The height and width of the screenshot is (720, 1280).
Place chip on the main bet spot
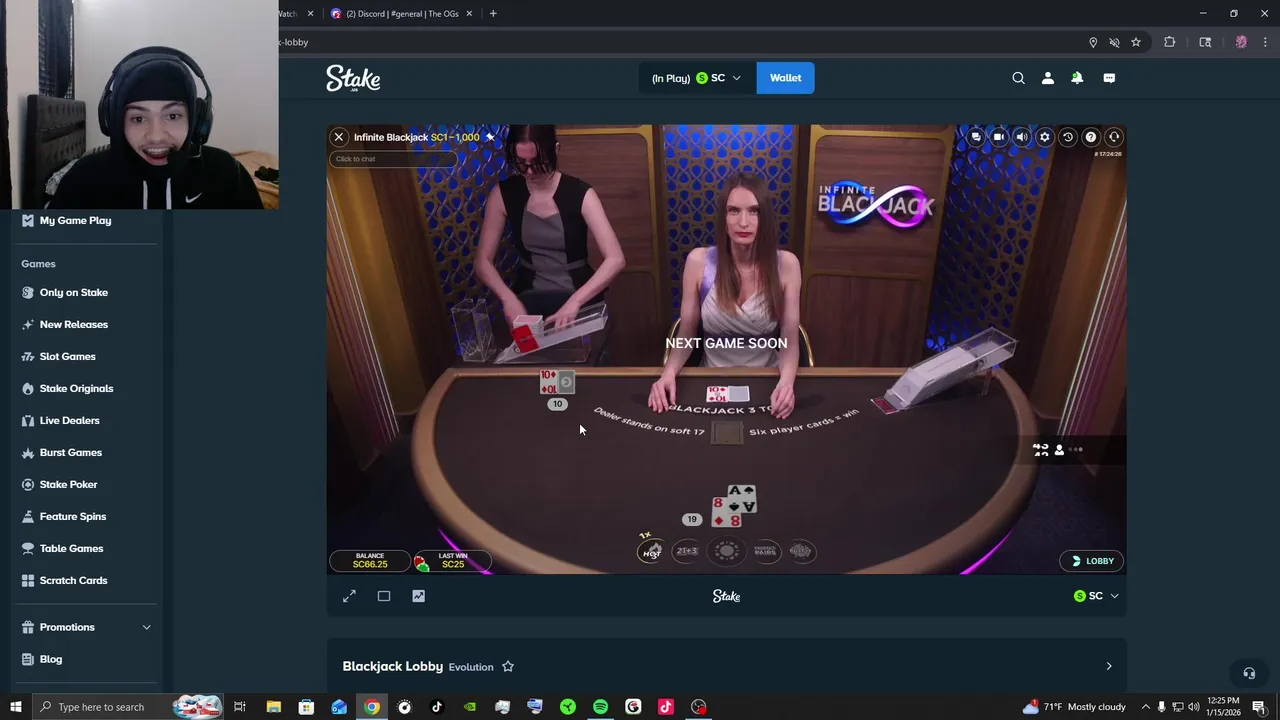pos(727,551)
